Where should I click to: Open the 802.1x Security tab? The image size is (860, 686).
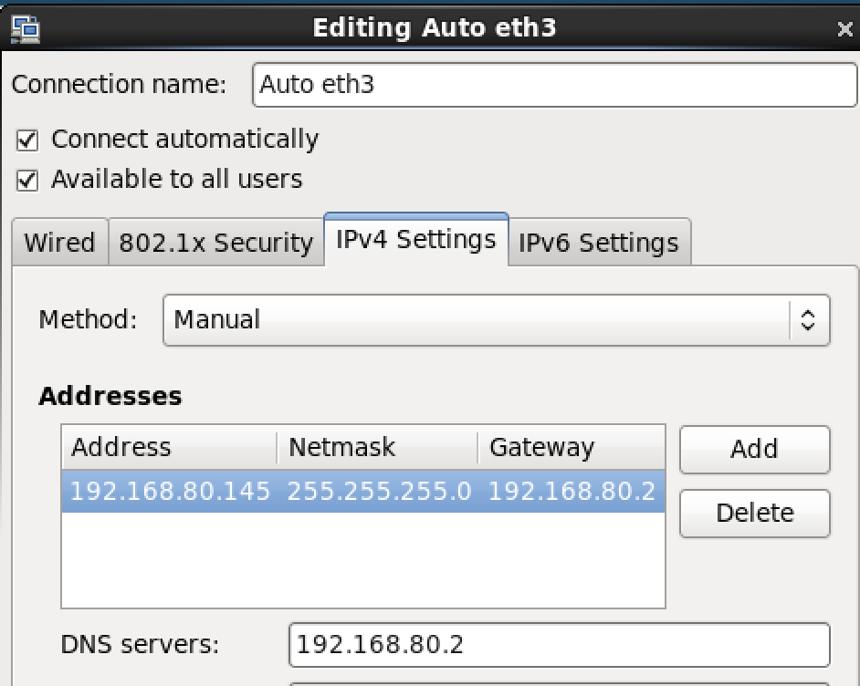pos(216,242)
